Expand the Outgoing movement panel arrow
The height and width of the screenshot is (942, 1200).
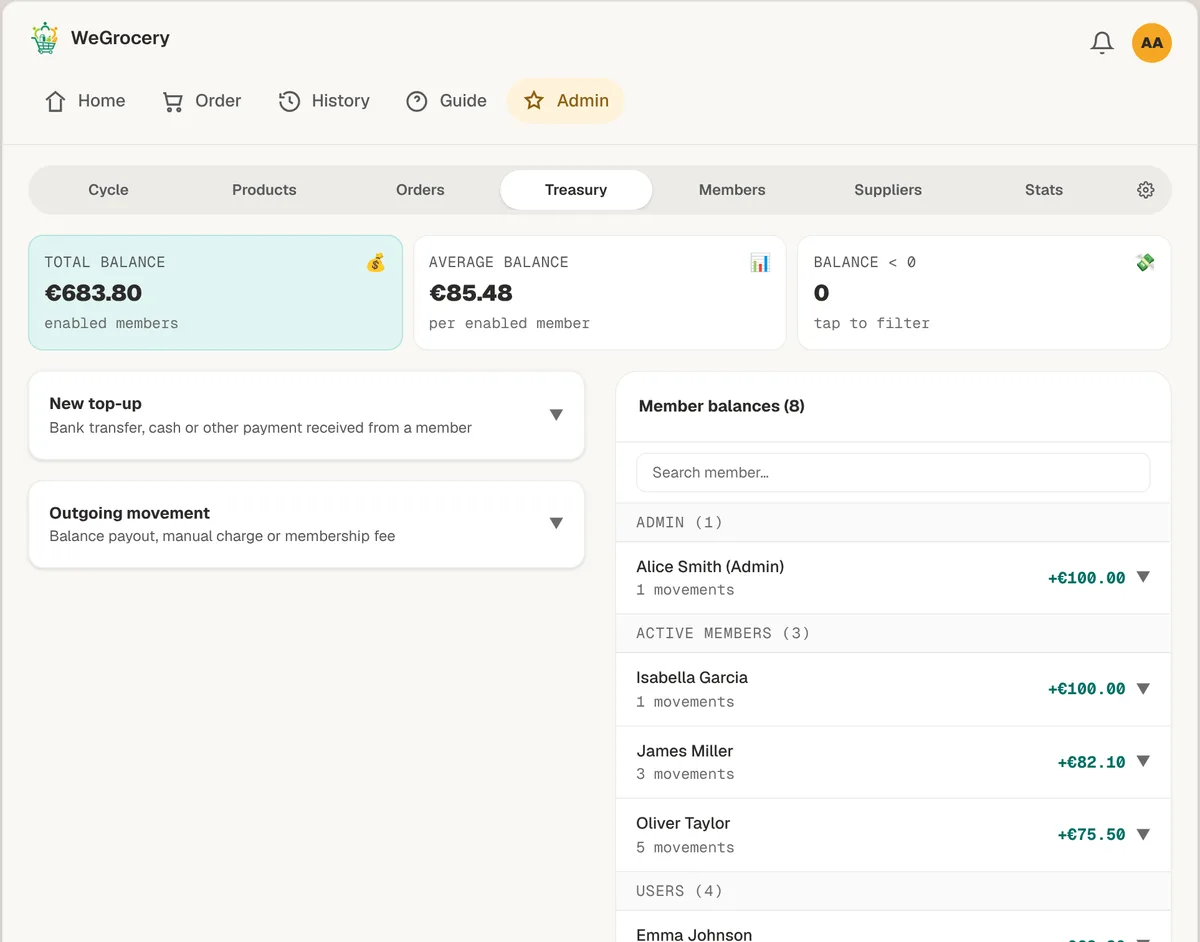556,523
